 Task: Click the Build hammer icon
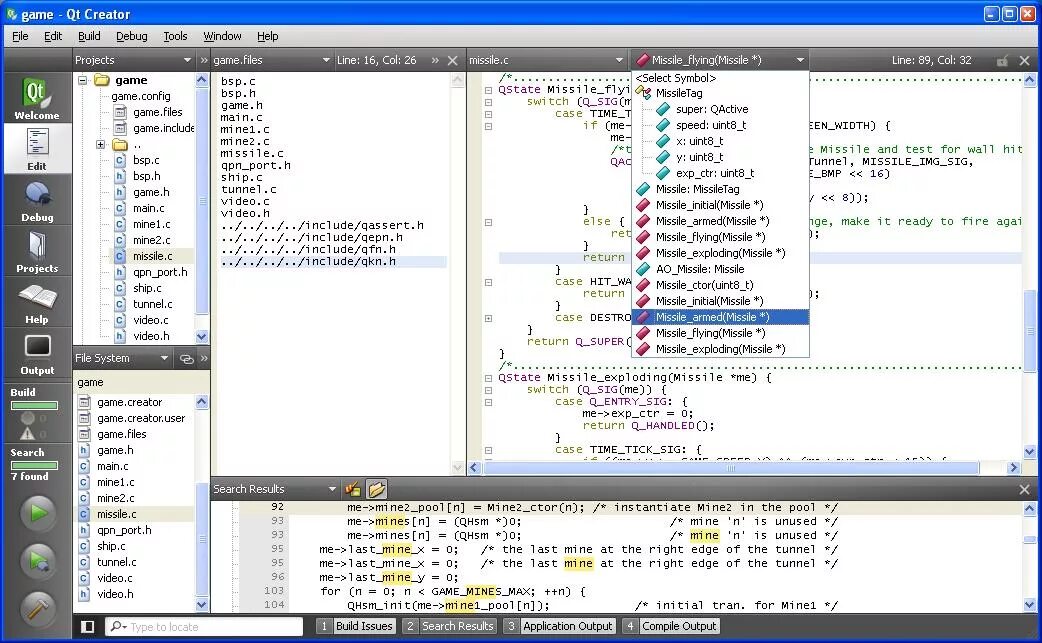tap(38, 608)
